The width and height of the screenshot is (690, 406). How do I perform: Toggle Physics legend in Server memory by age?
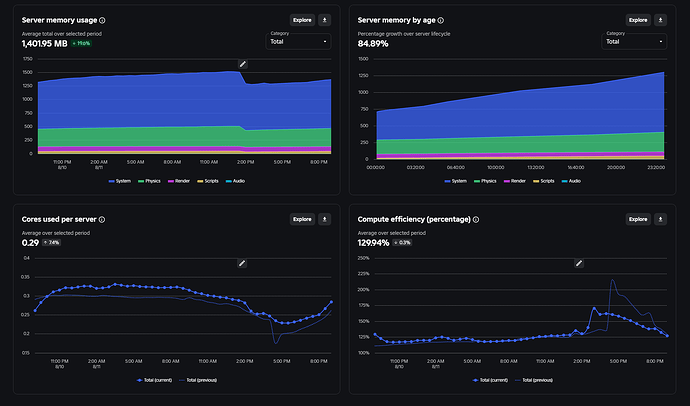point(485,181)
